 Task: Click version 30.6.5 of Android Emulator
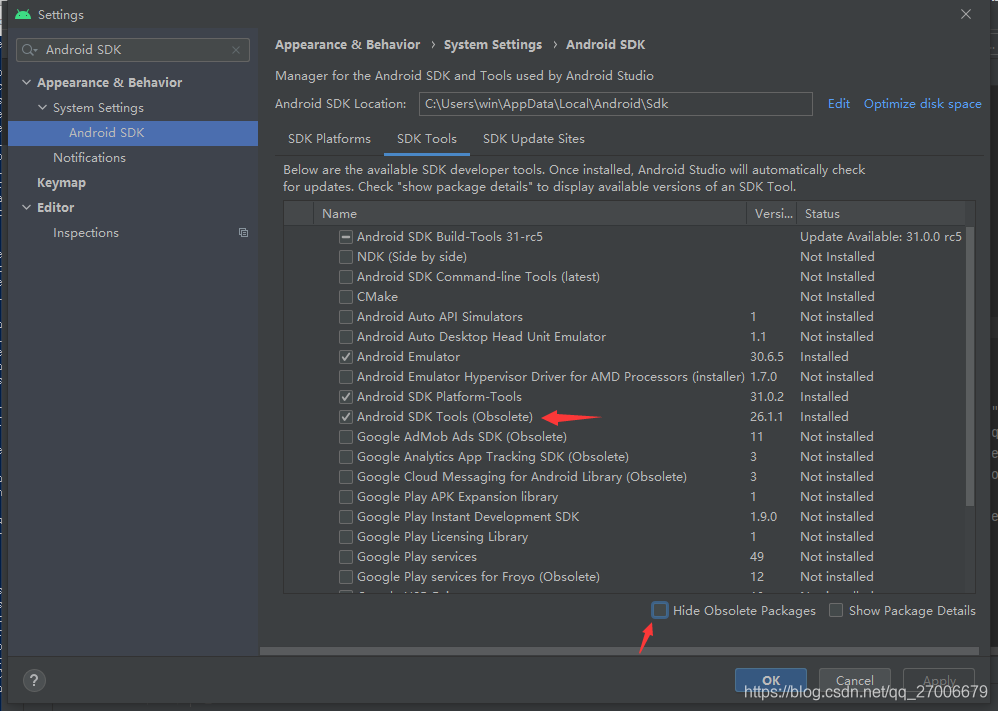767,356
